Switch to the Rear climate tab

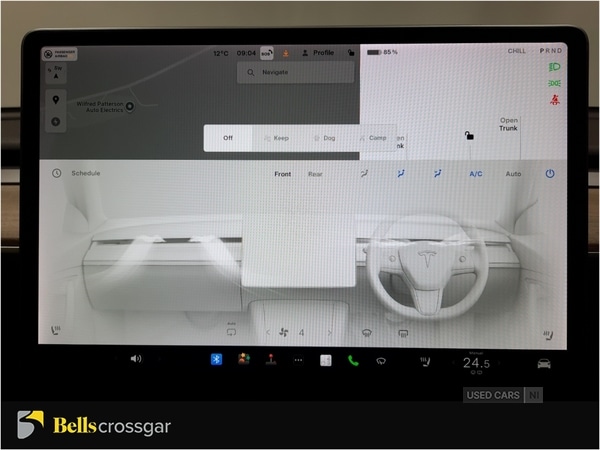[x=315, y=174]
